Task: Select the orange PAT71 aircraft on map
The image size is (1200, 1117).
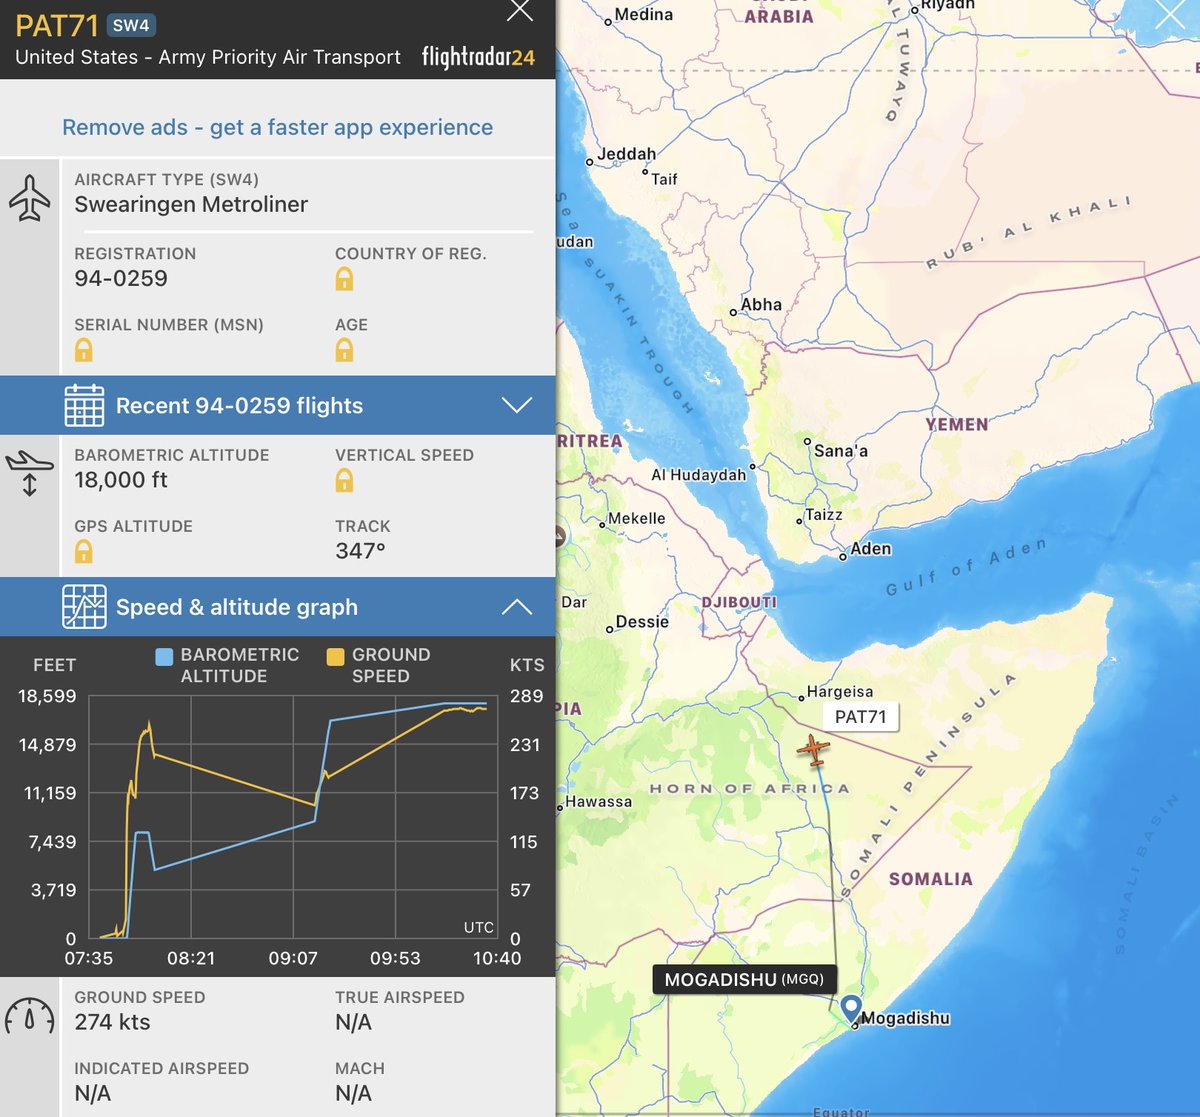Action: 814,749
